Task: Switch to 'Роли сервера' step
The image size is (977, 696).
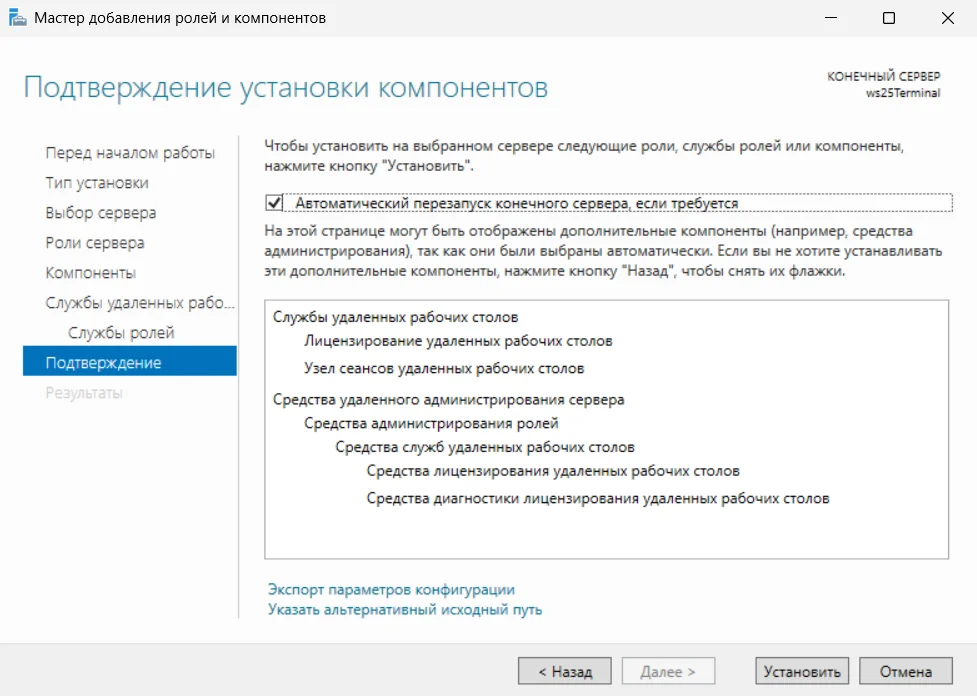Action: 95,242
